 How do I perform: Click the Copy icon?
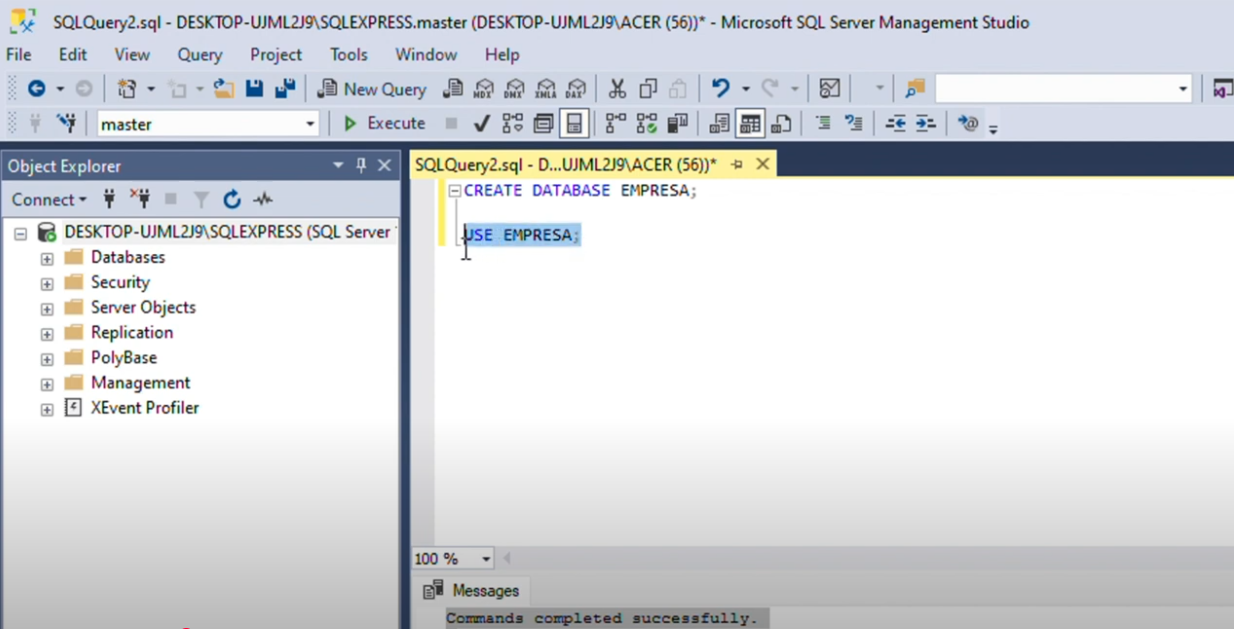(x=648, y=89)
